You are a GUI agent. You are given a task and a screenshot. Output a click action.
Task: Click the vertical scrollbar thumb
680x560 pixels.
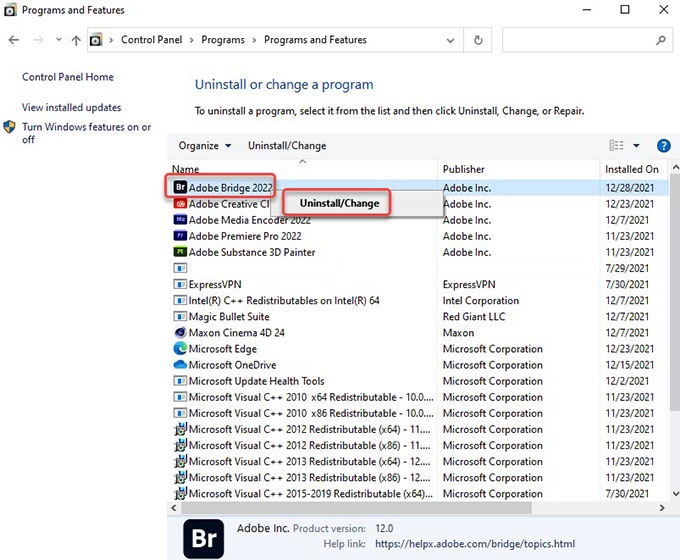(675, 291)
